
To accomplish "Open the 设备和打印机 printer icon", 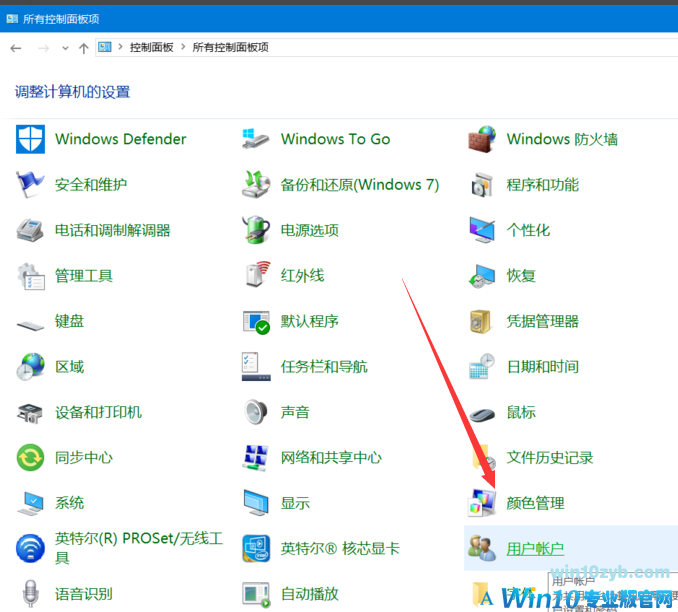I will click(x=30, y=413).
